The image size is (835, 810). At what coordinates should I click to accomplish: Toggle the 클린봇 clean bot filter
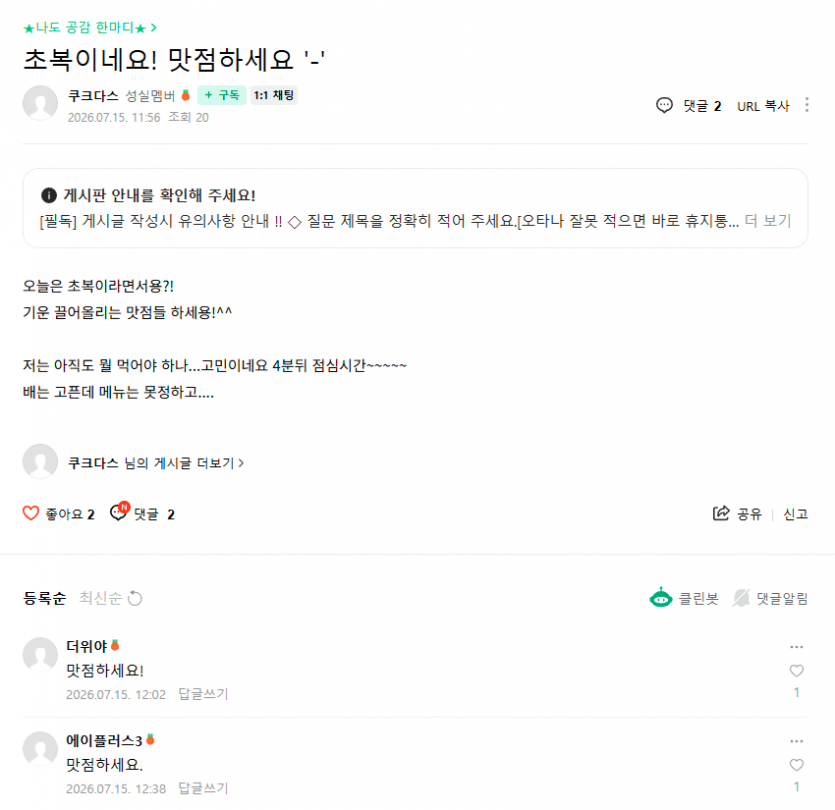pos(684,598)
